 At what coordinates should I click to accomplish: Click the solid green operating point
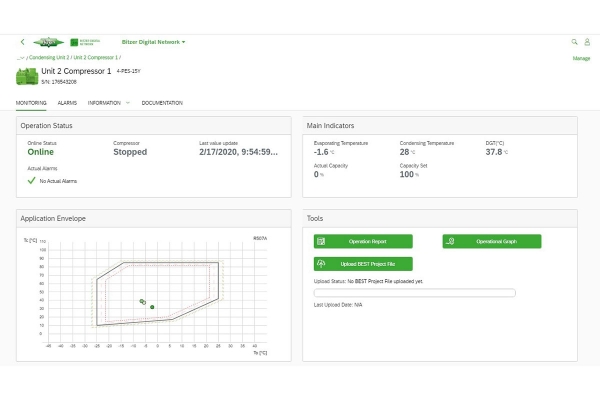[152, 307]
